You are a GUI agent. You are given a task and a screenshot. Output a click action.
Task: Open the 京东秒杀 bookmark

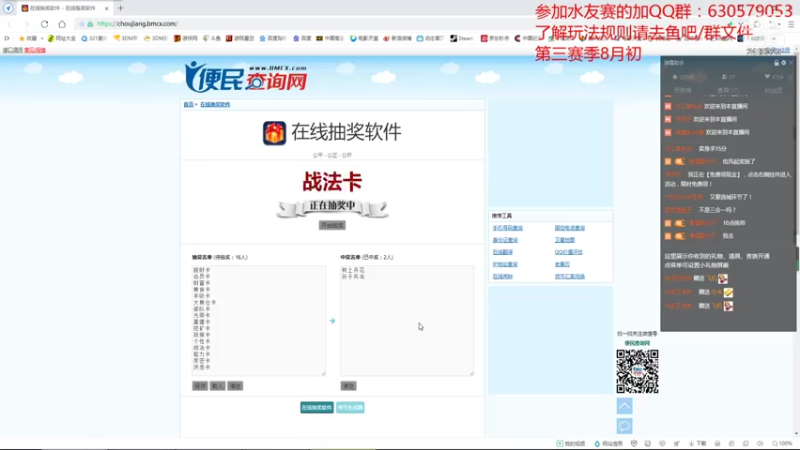[495, 38]
